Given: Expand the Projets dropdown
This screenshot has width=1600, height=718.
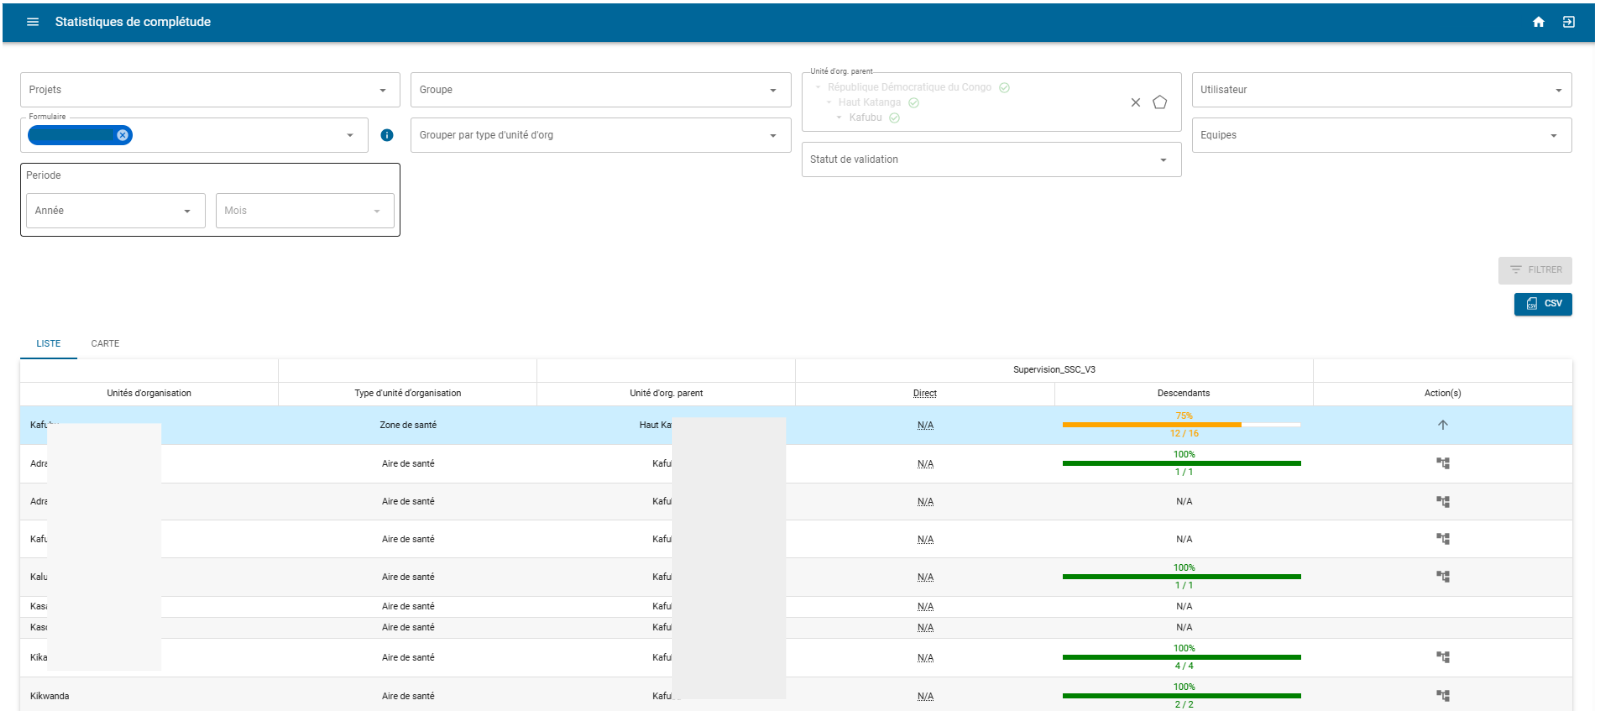Looking at the screenshot, I should tap(210, 90).
